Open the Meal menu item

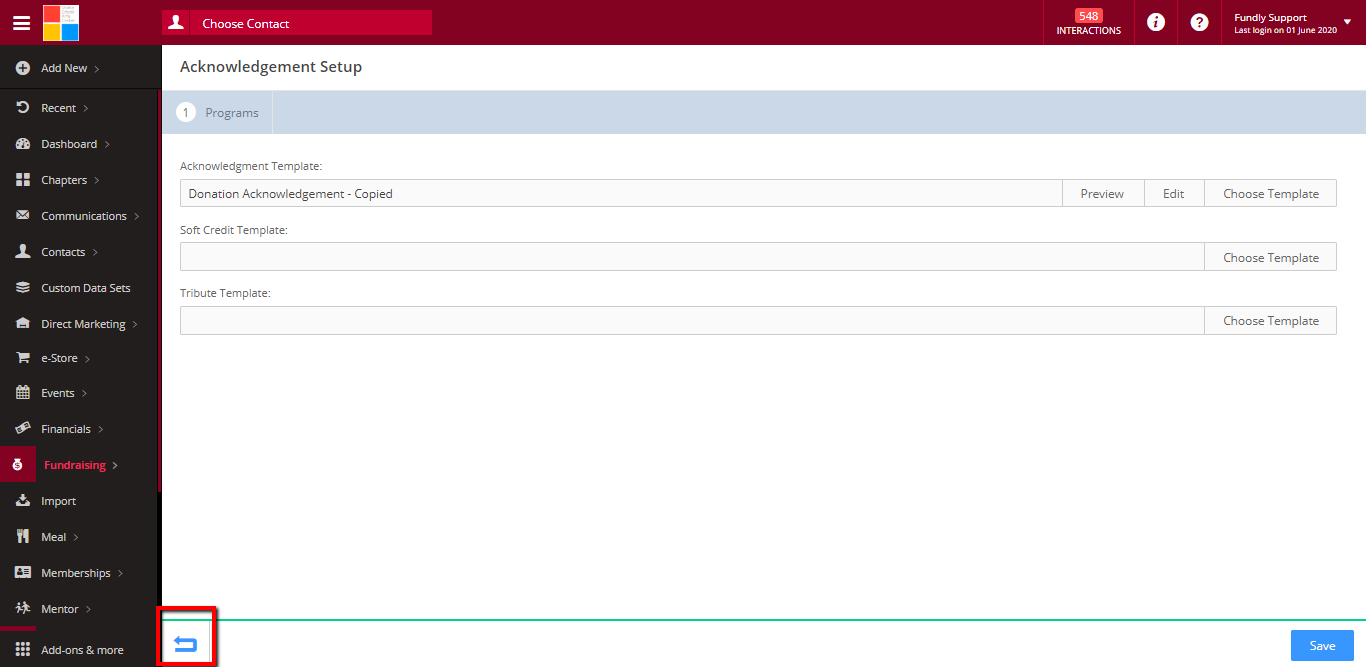pos(53,537)
